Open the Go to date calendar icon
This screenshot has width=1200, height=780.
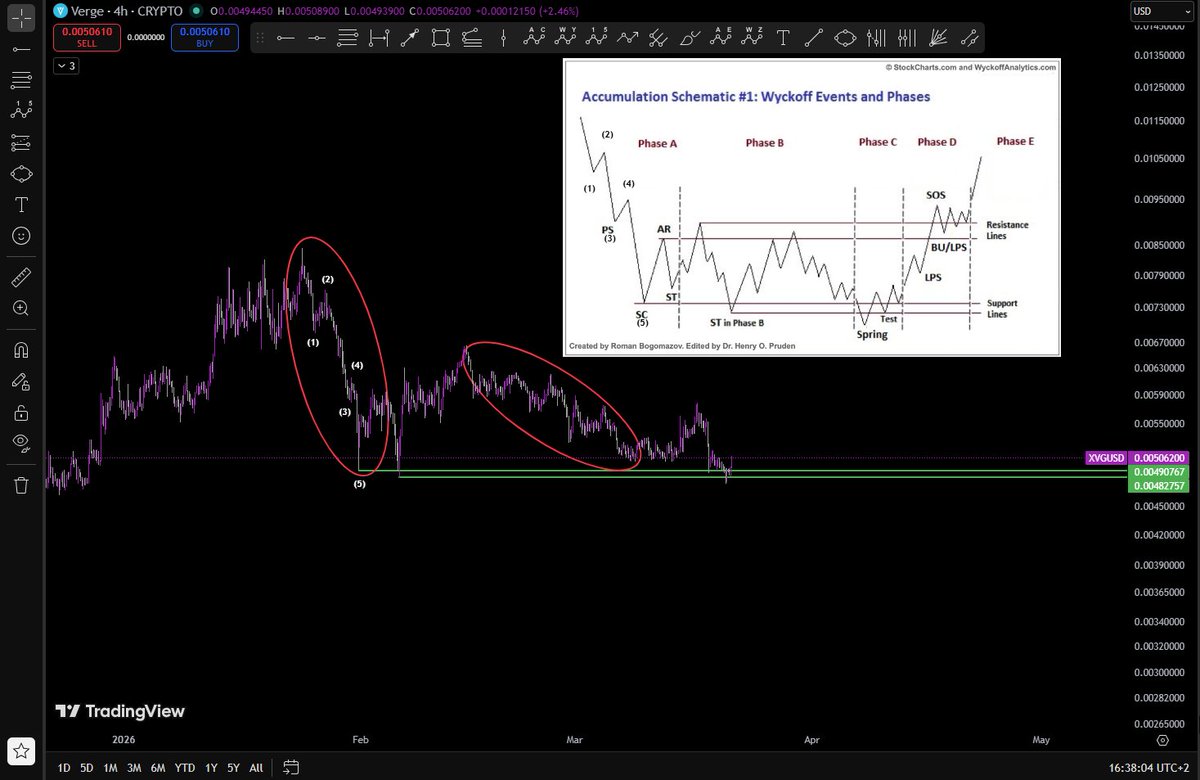point(291,768)
